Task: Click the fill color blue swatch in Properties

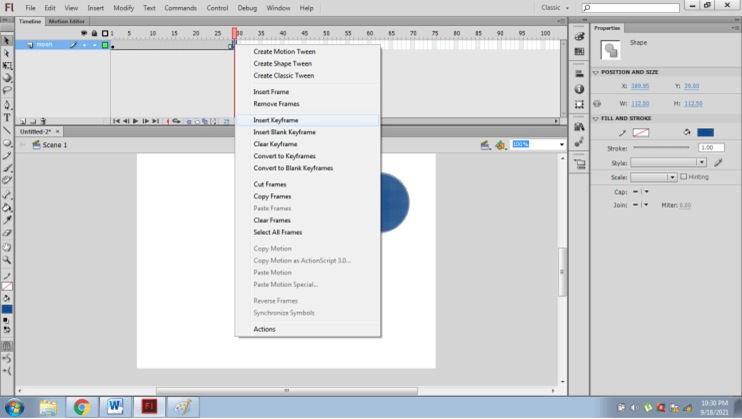Action: (x=705, y=133)
